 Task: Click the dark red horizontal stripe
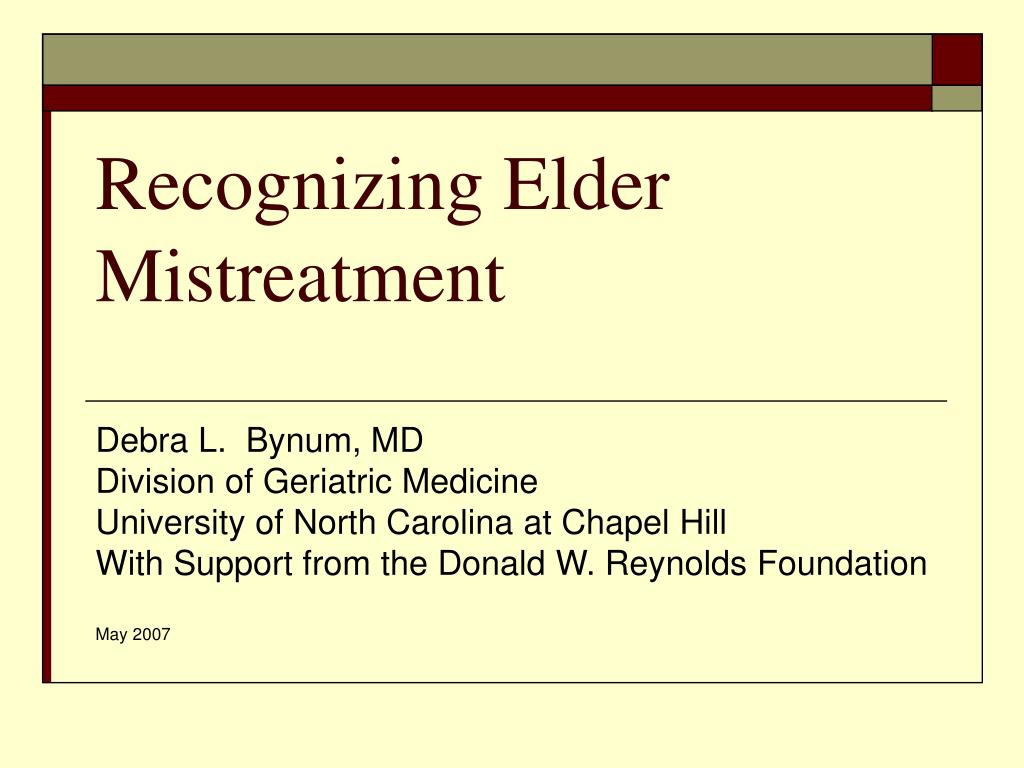[487, 98]
